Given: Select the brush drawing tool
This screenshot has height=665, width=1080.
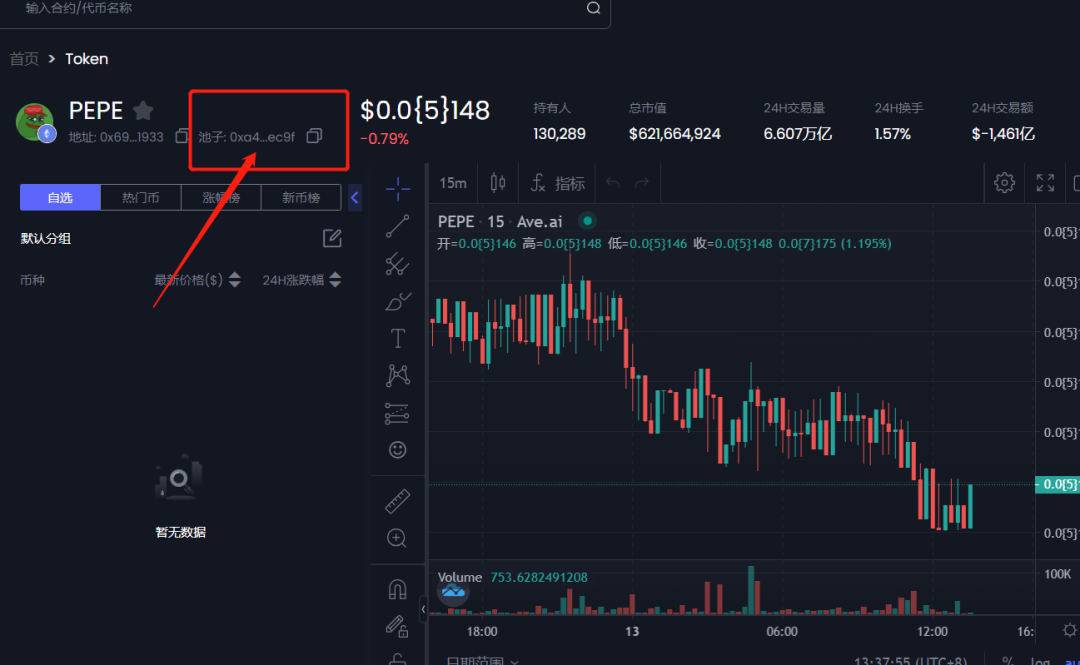Looking at the screenshot, I should point(397,301).
